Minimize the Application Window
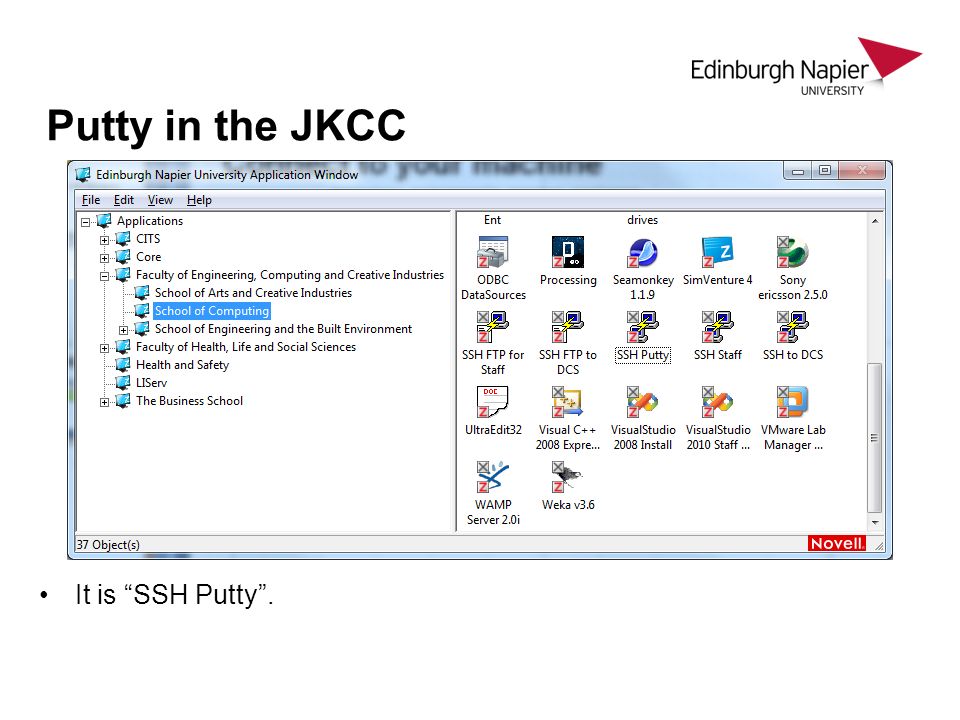The image size is (960, 720). pos(797,171)
